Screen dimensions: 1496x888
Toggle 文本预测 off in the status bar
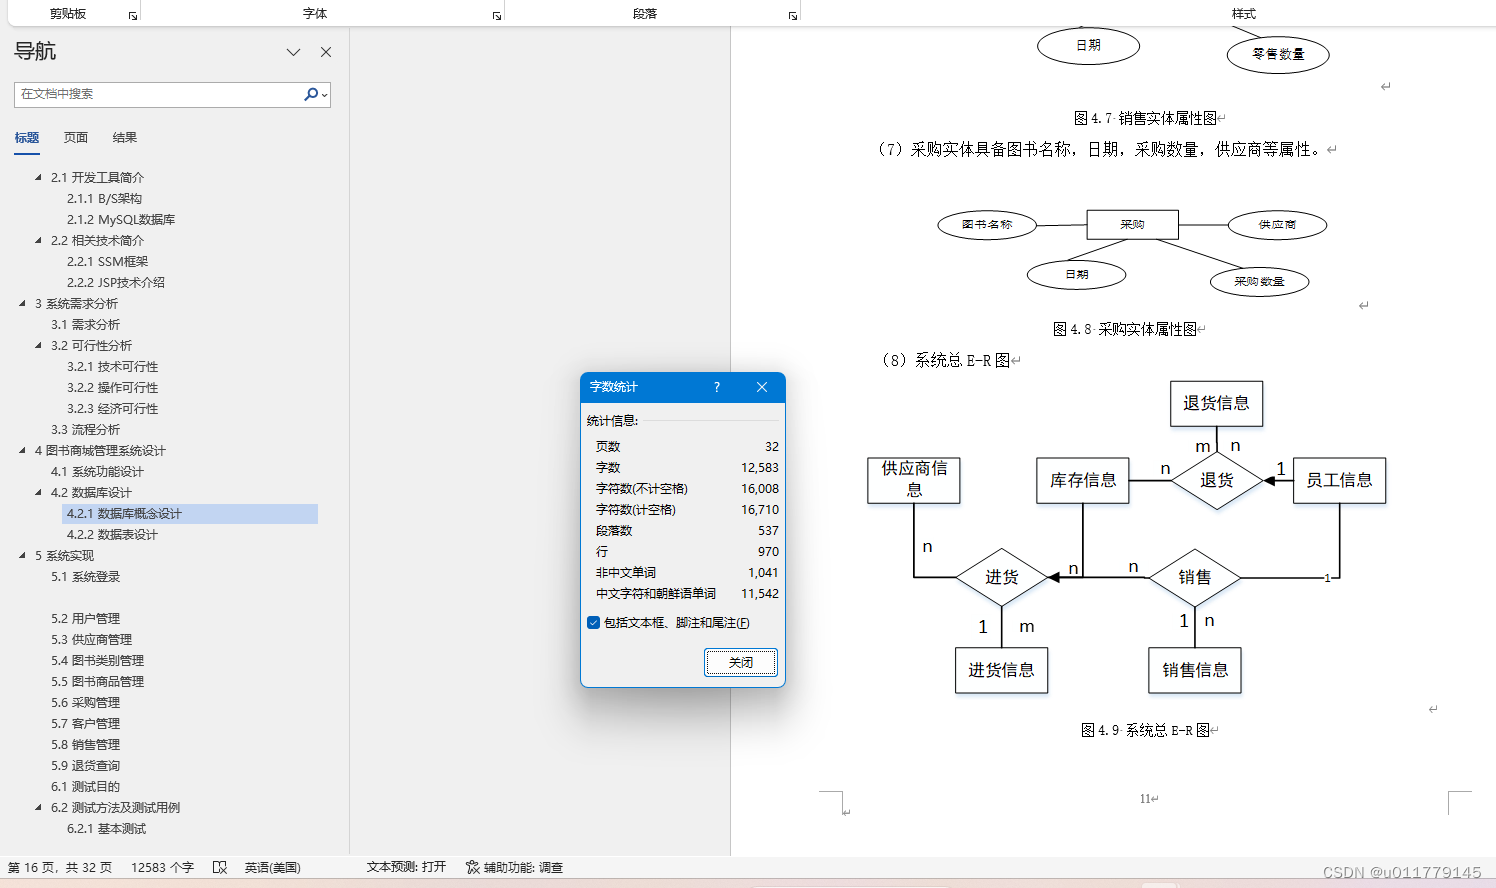pos(407,867)
